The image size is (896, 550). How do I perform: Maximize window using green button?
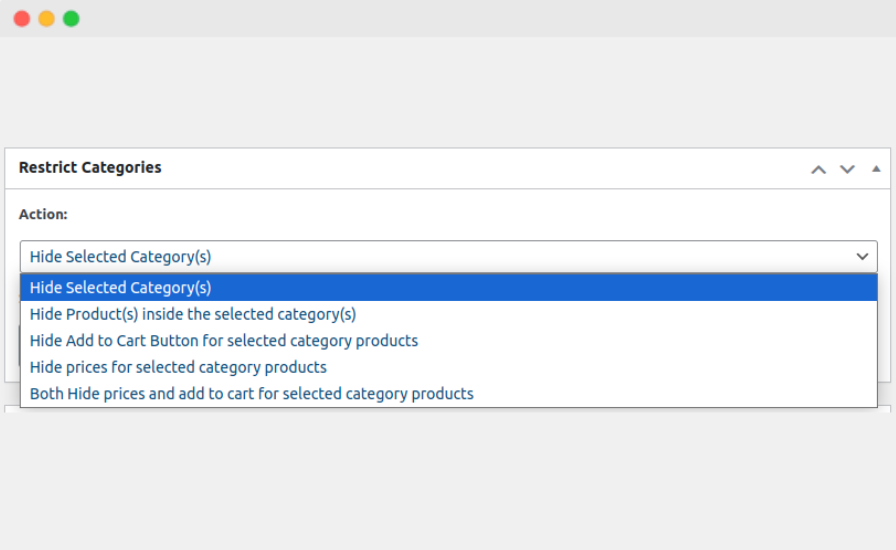point(71,19)
